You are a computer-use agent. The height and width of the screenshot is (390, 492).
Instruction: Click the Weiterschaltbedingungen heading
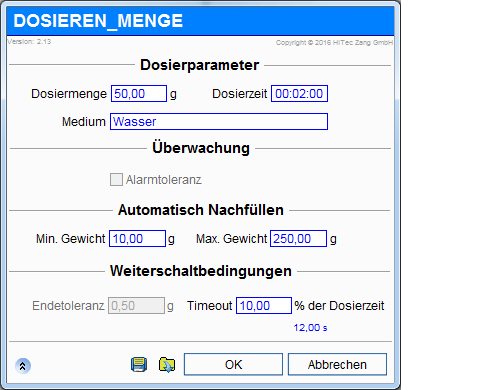[x=201, y=271]
